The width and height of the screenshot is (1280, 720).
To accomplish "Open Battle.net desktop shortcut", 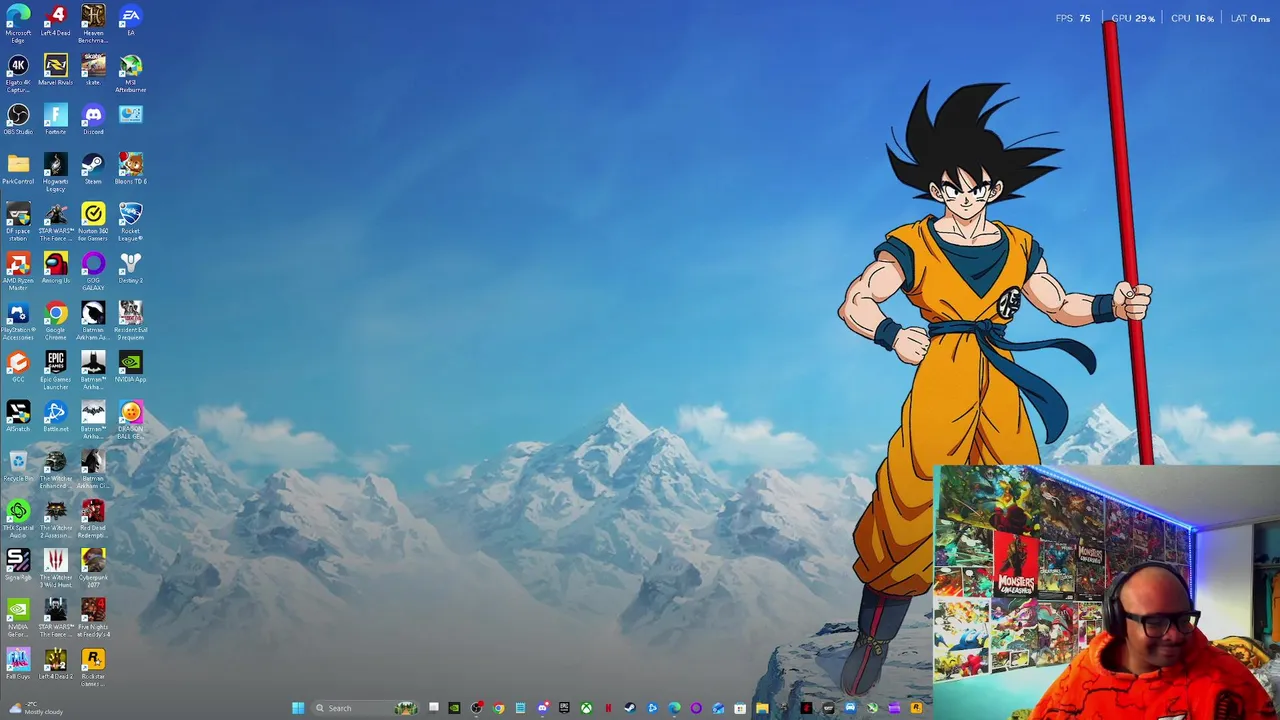I will tap(55, 416).
